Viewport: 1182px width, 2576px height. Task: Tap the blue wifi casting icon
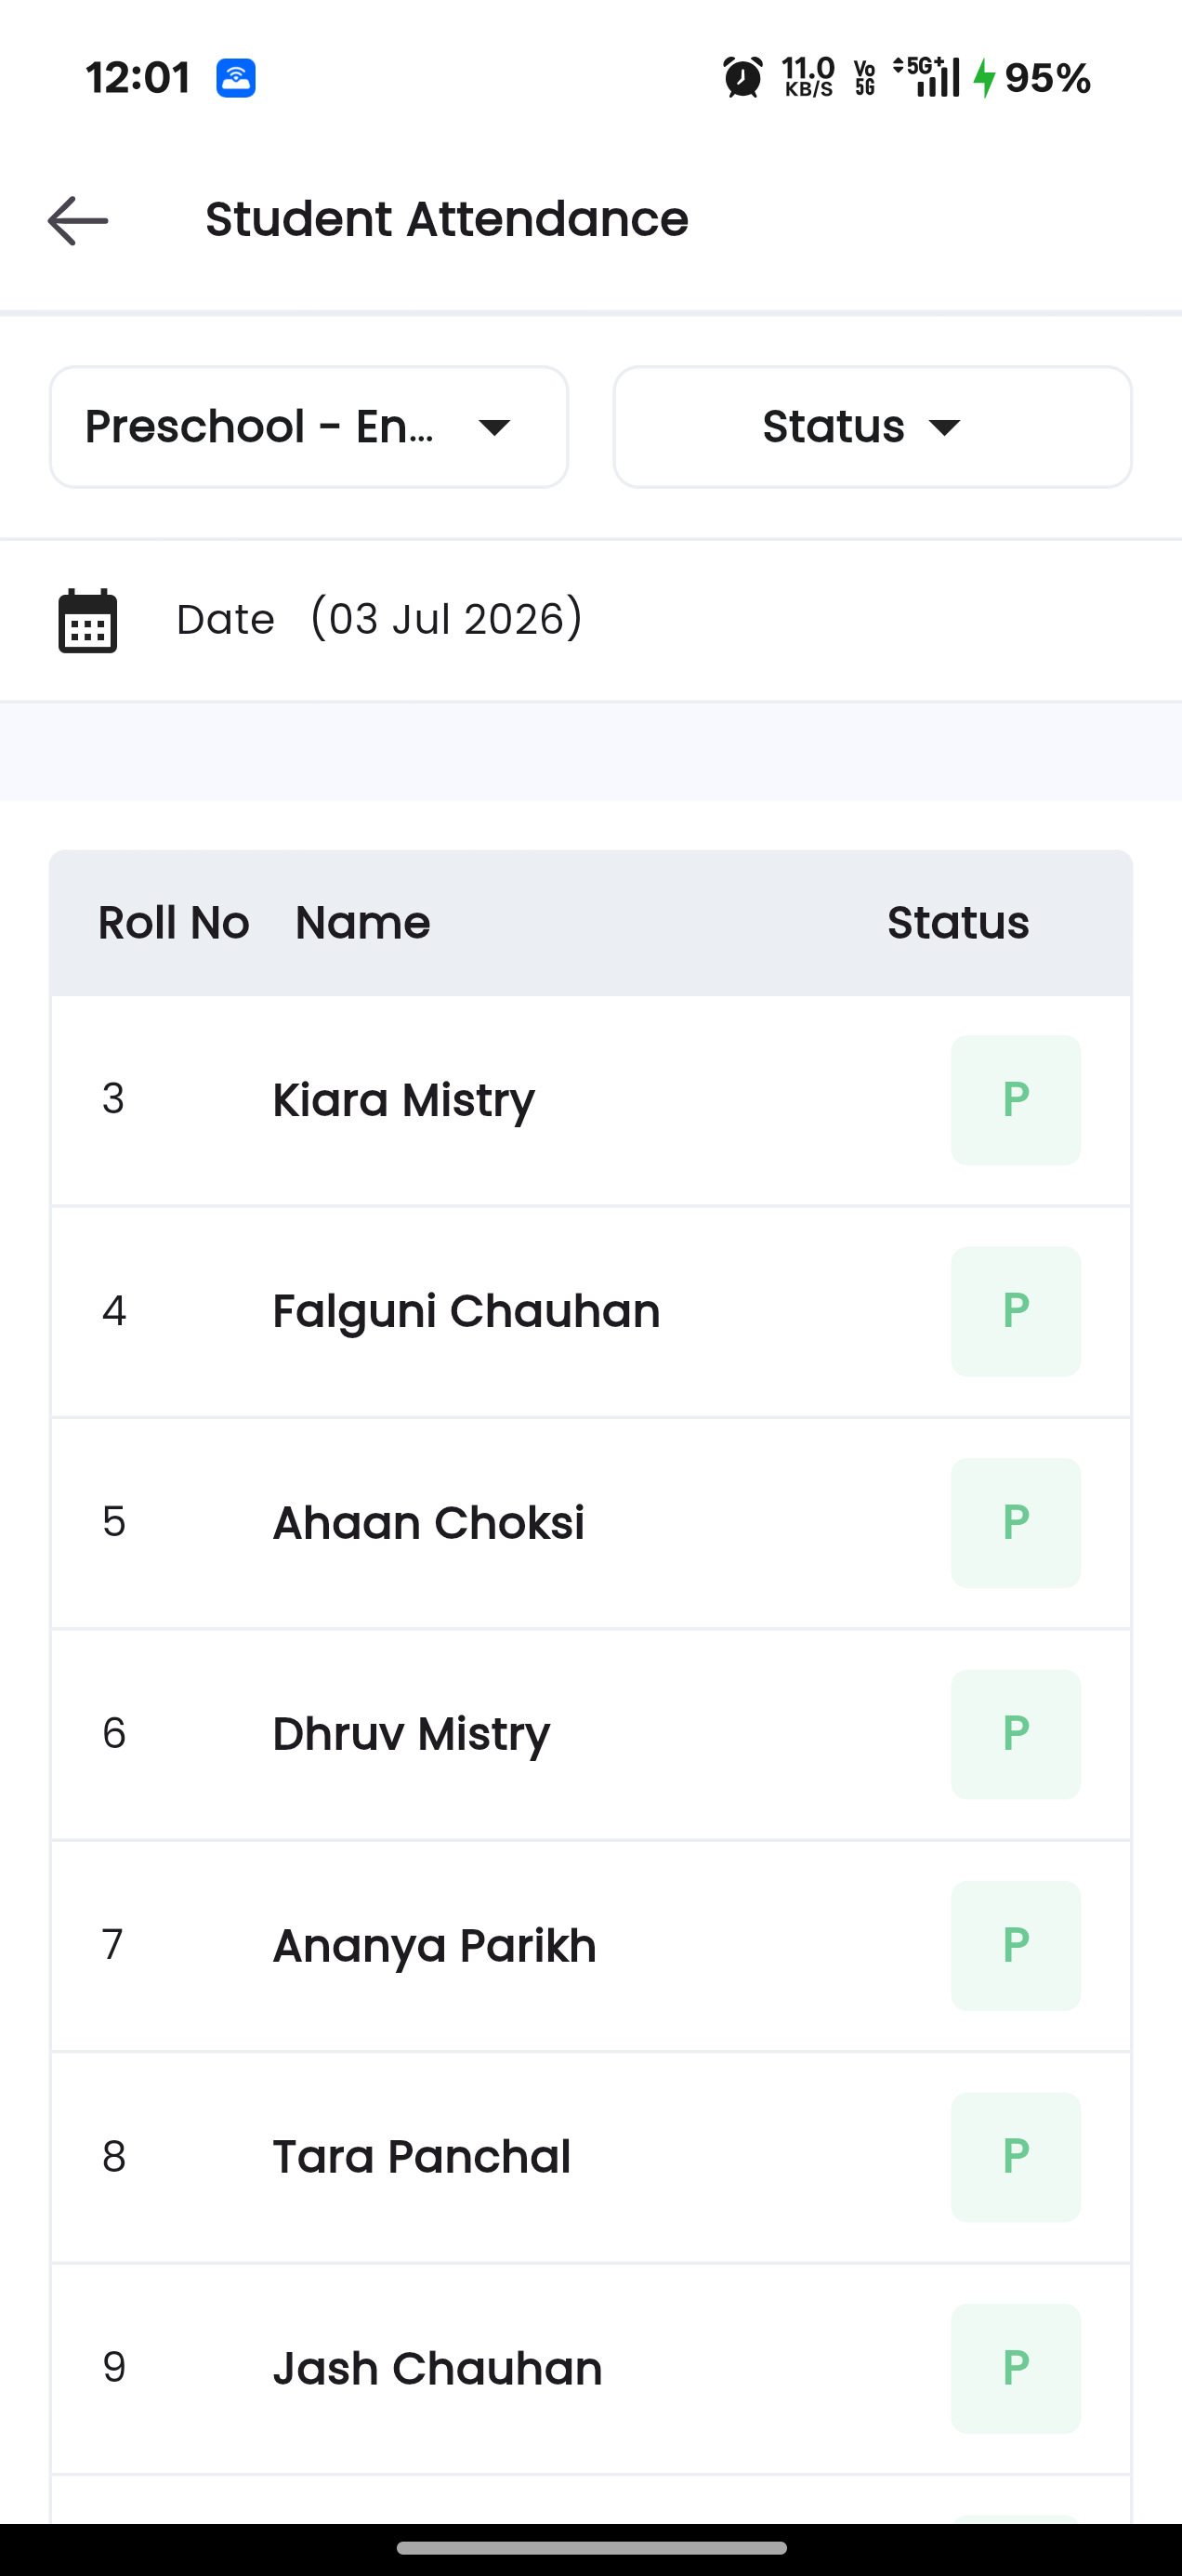(x=236, y=77)
